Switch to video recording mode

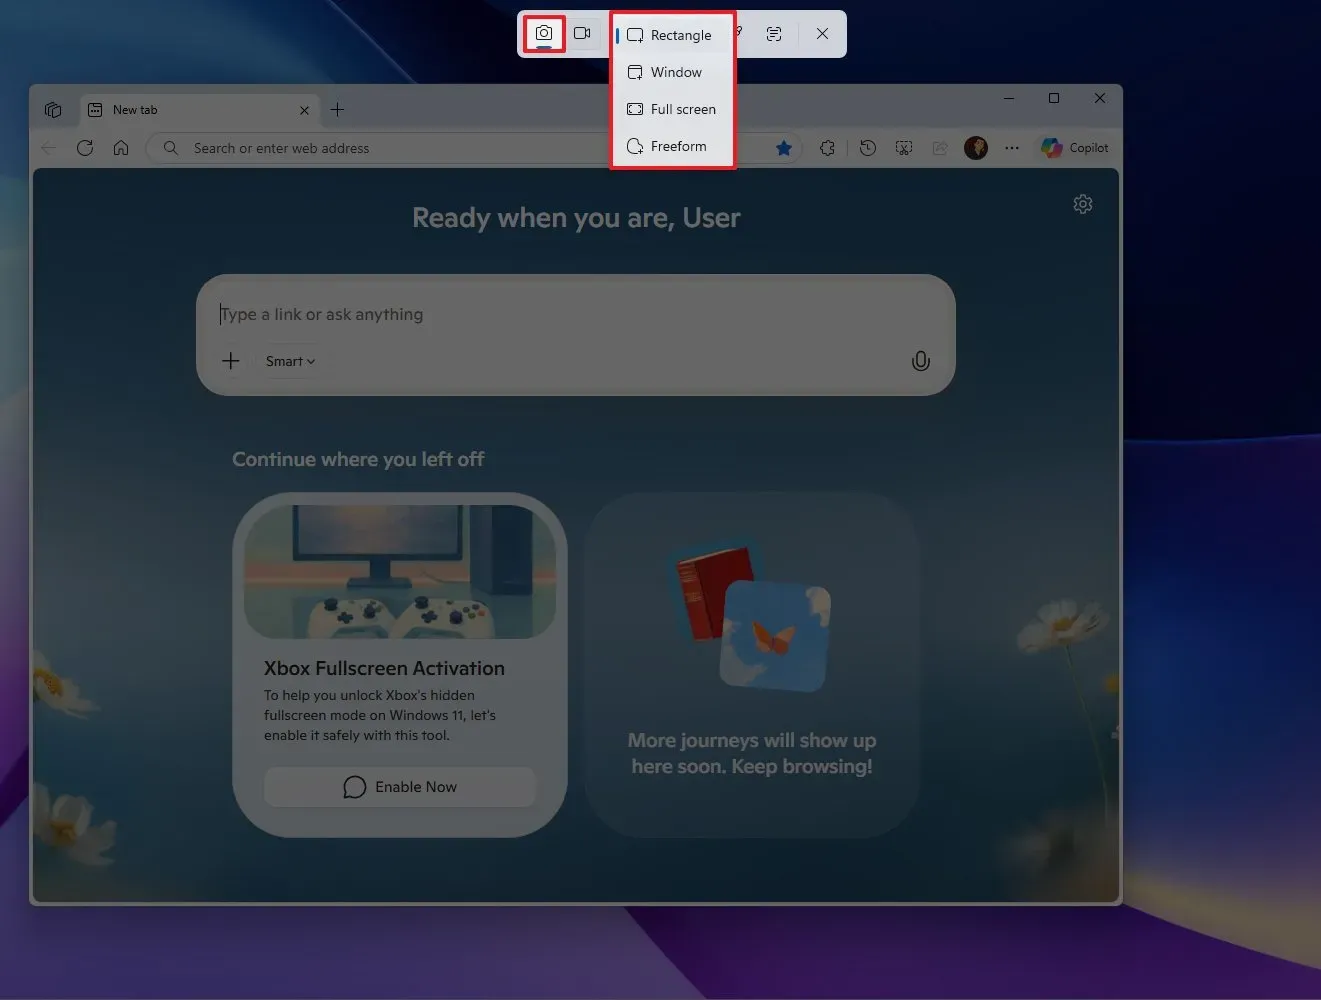tap(583, 33)
